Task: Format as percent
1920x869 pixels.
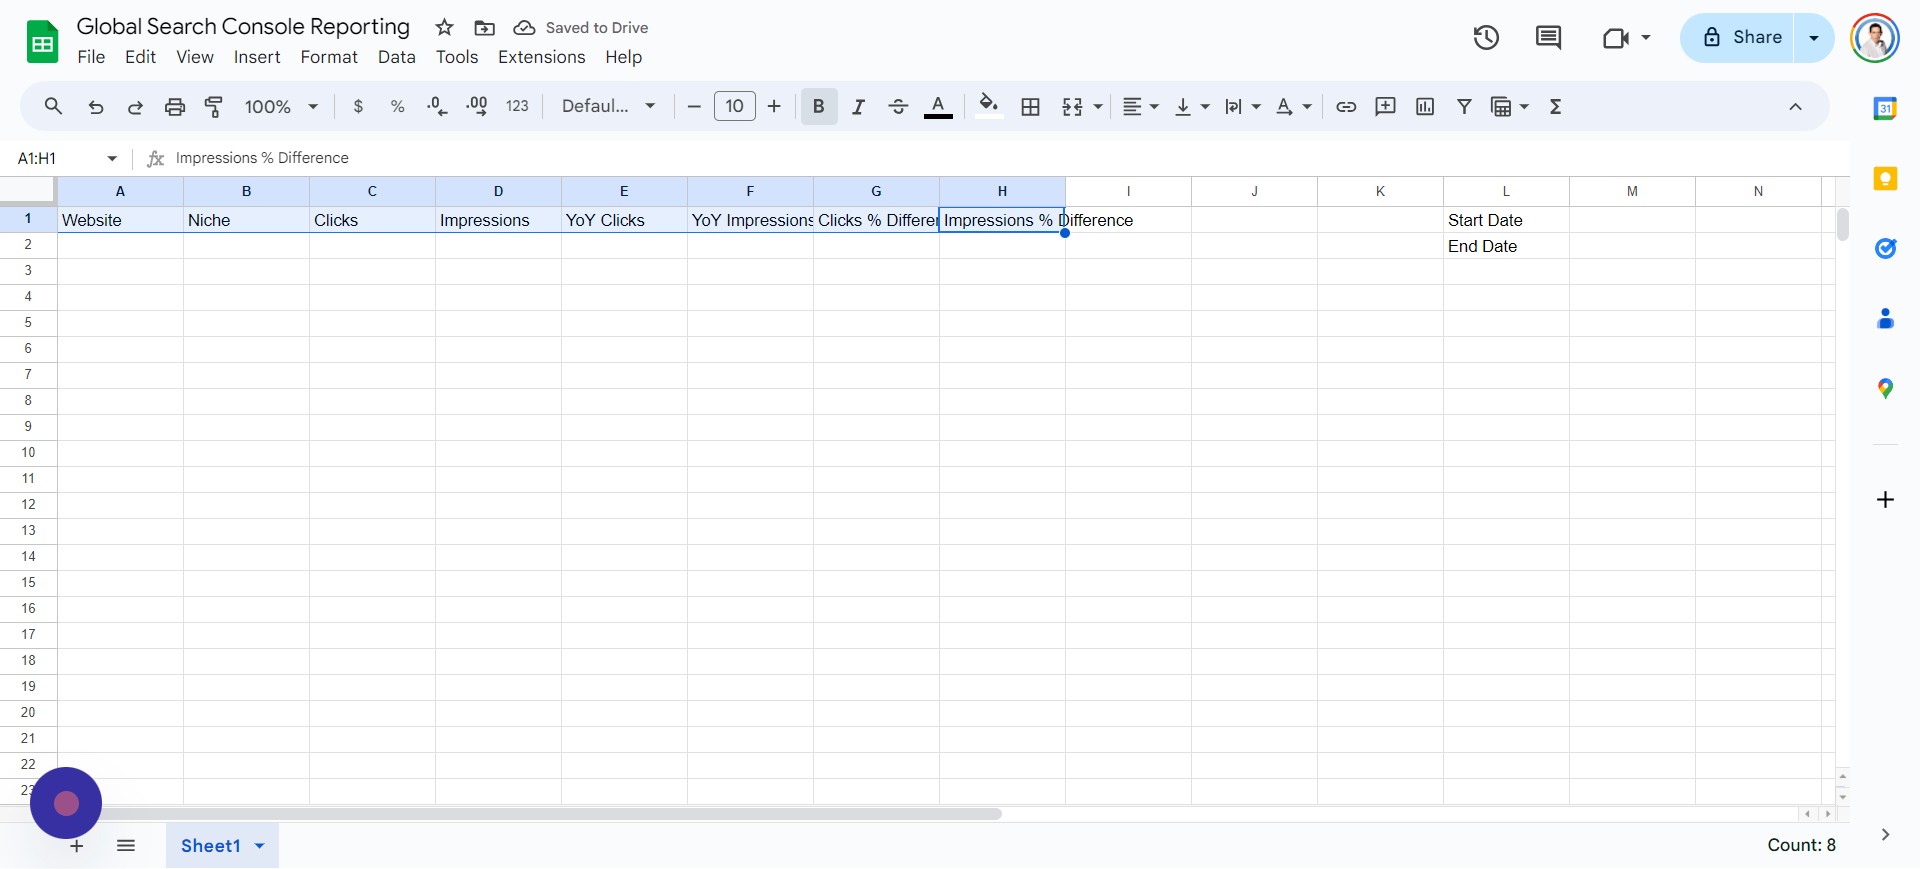Action: click(x=397, y=107)
